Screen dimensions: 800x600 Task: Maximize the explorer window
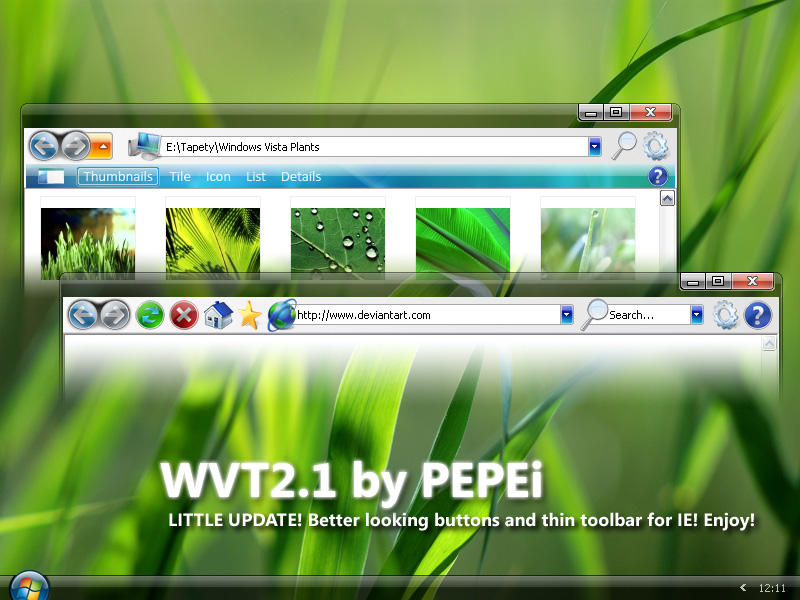(x=616, y=112)
